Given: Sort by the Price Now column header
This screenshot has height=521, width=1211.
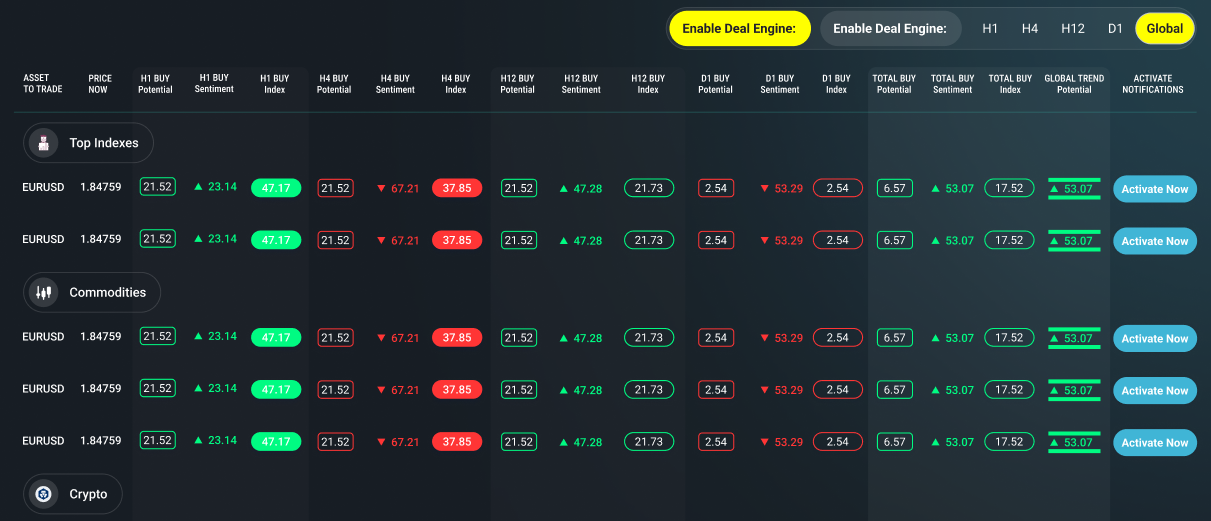Looking at the screenshot, I should click(100, 84).
